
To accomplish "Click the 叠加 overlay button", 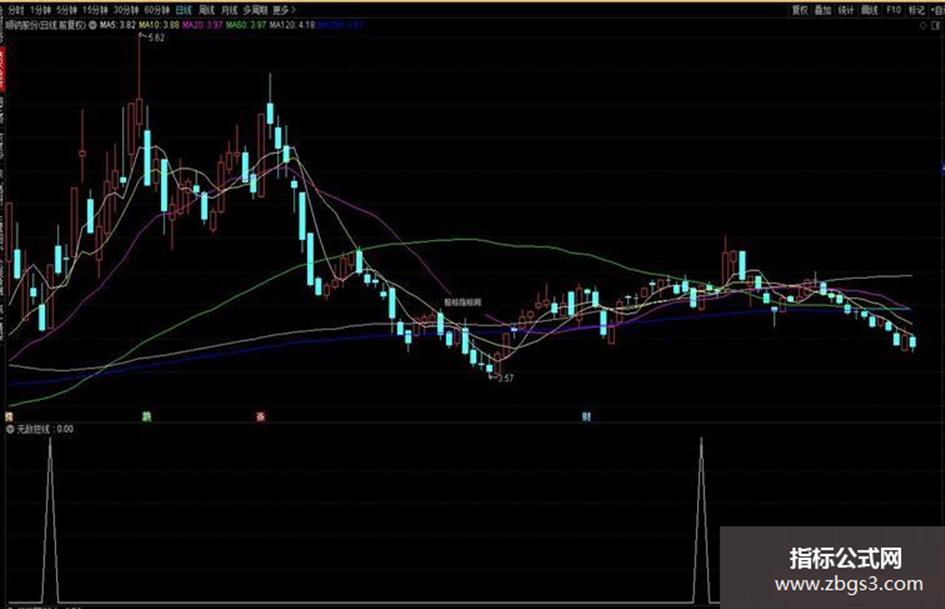I will (823, 10).
